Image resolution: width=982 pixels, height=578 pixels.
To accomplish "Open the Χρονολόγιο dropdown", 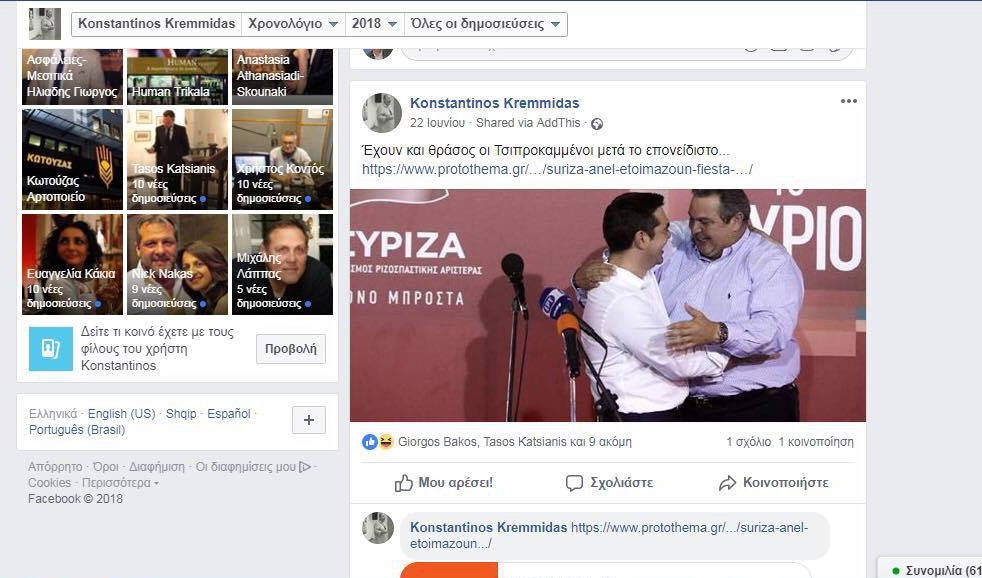I will click(293, 24).
